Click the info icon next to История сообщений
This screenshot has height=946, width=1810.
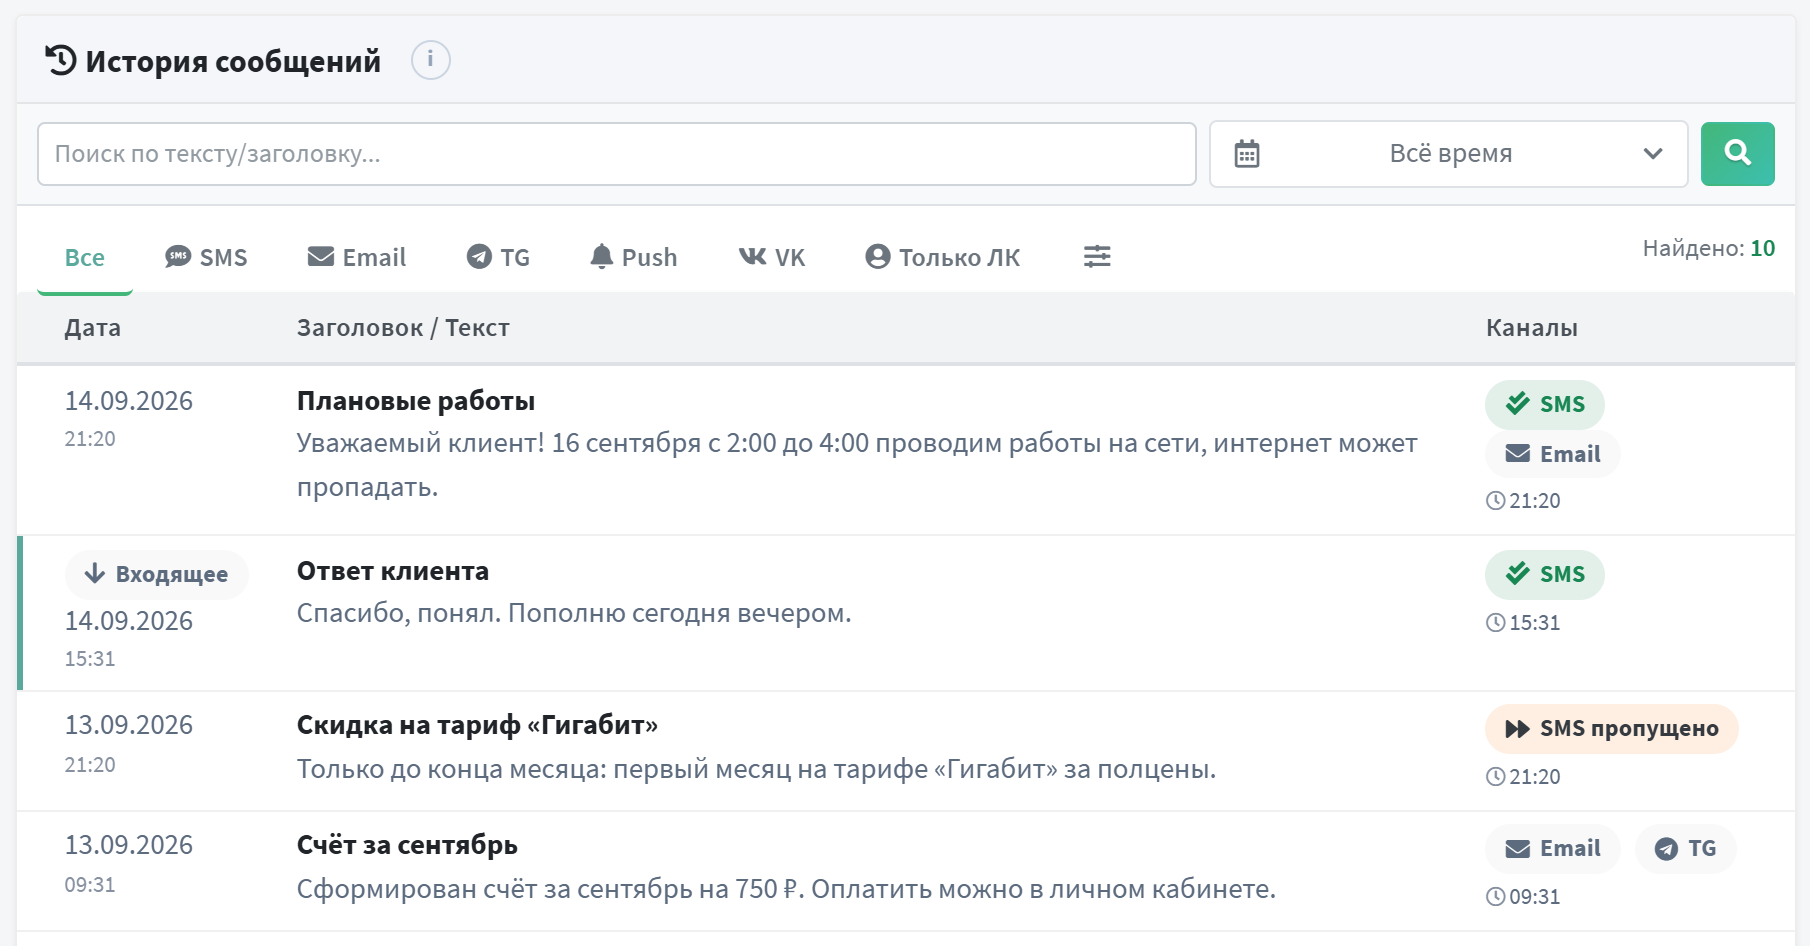pyautogui.click(x=430, y=60)
